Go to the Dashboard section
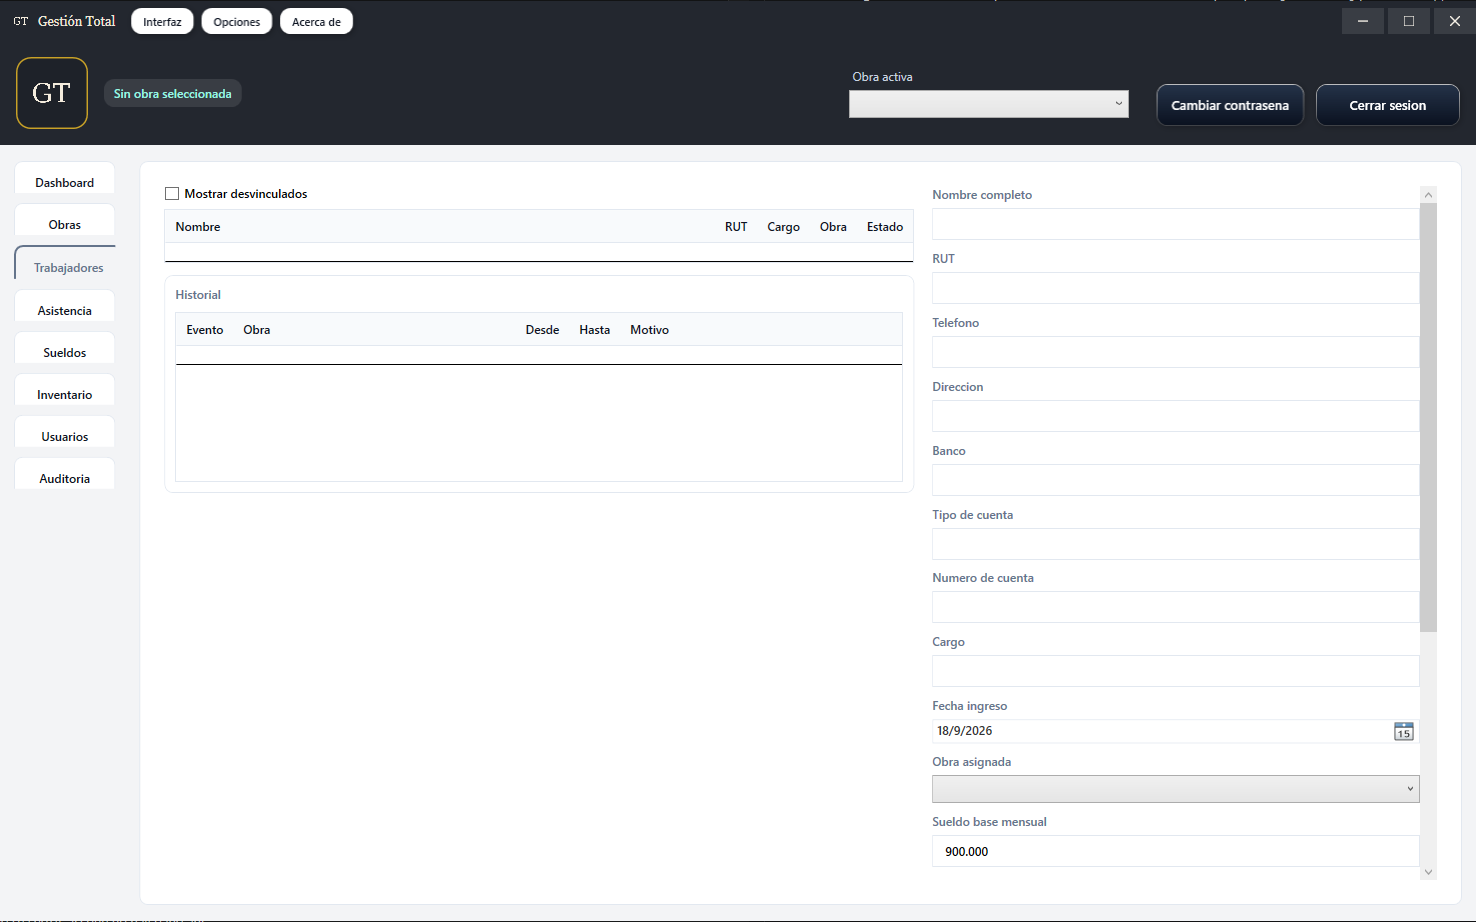1476x922 pixels. (x=65, y=182)
